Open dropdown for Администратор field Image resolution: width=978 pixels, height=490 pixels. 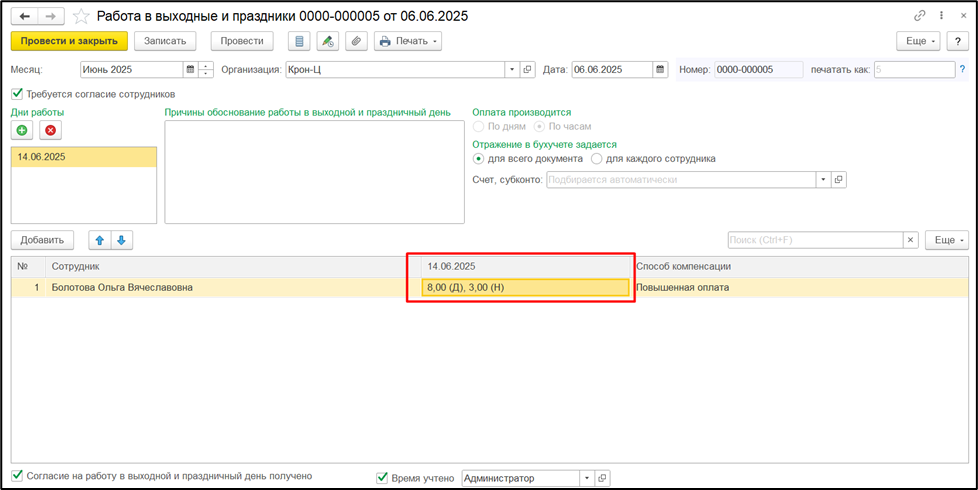pos(586,478)
